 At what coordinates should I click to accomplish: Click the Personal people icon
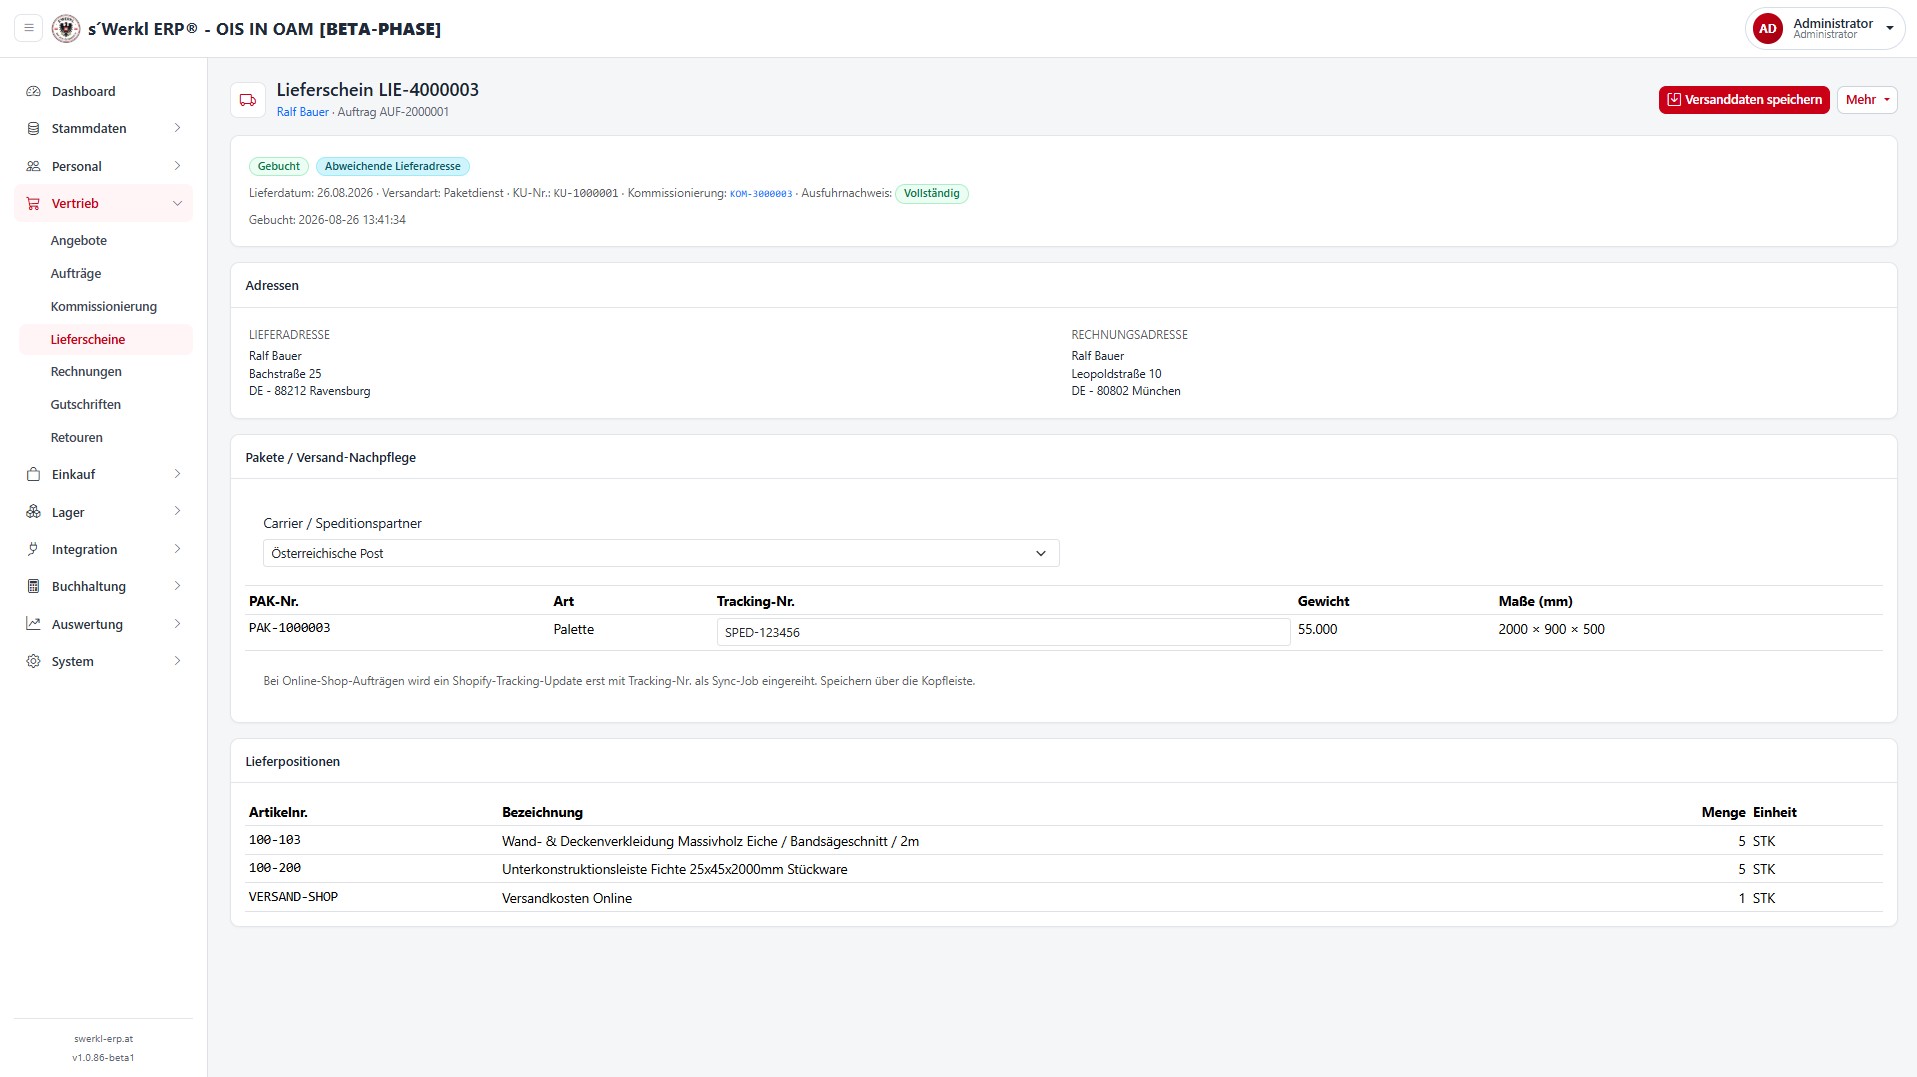(33, 166)
